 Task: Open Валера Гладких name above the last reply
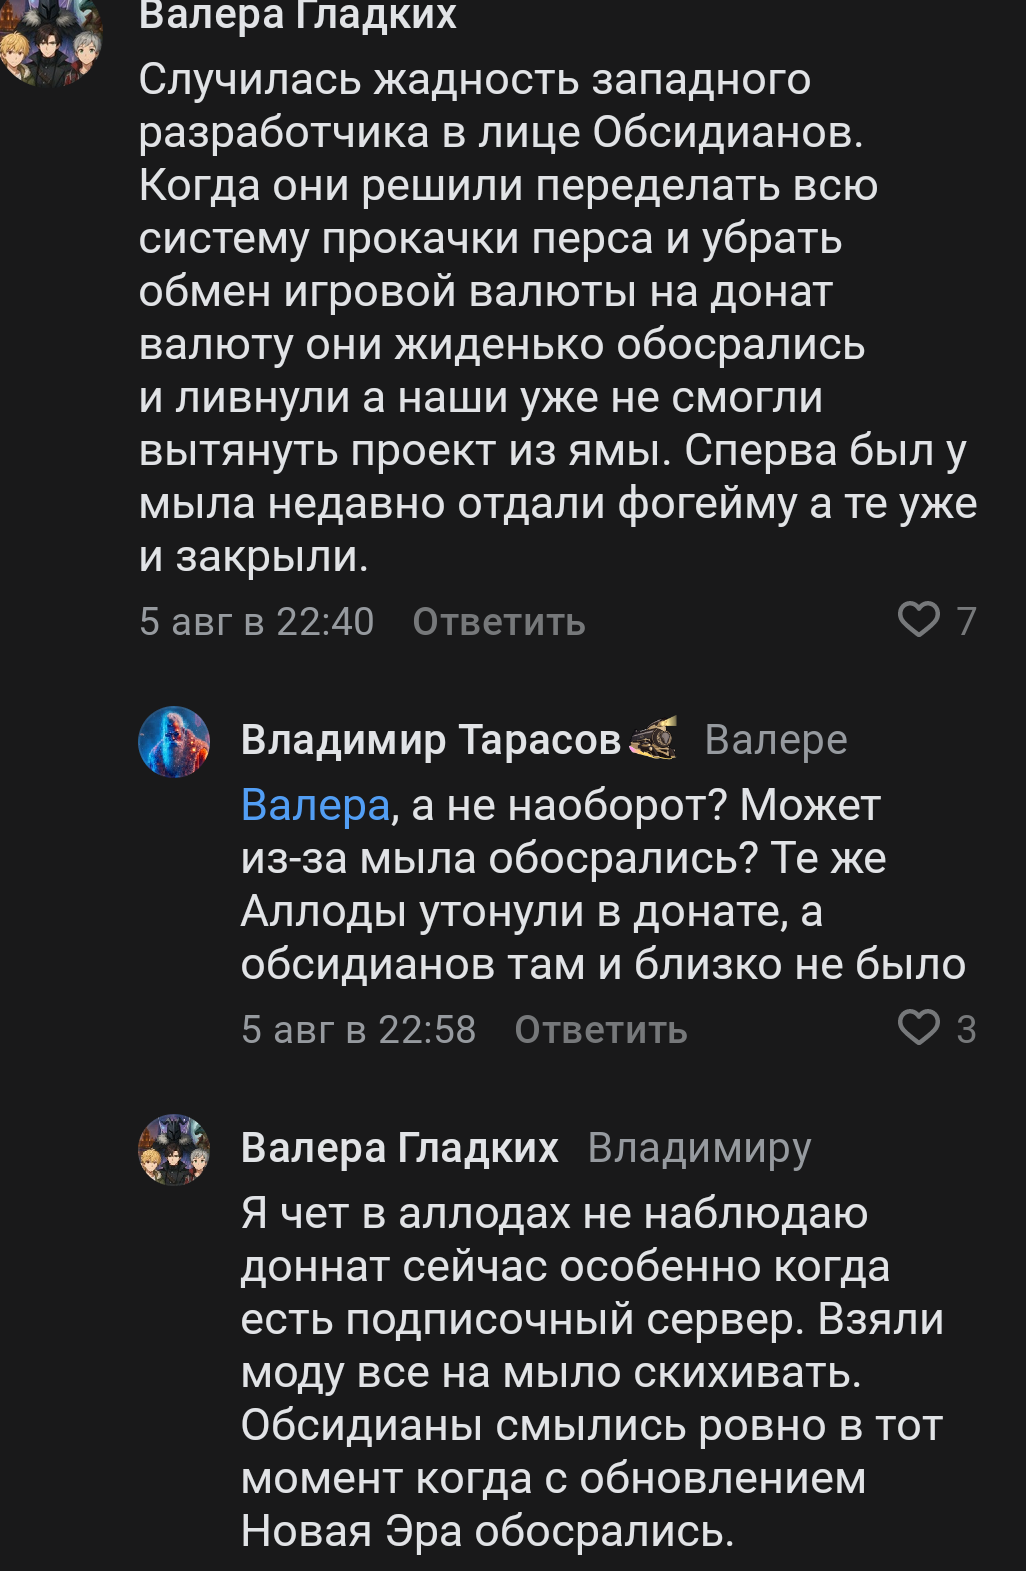point(399,1148)
